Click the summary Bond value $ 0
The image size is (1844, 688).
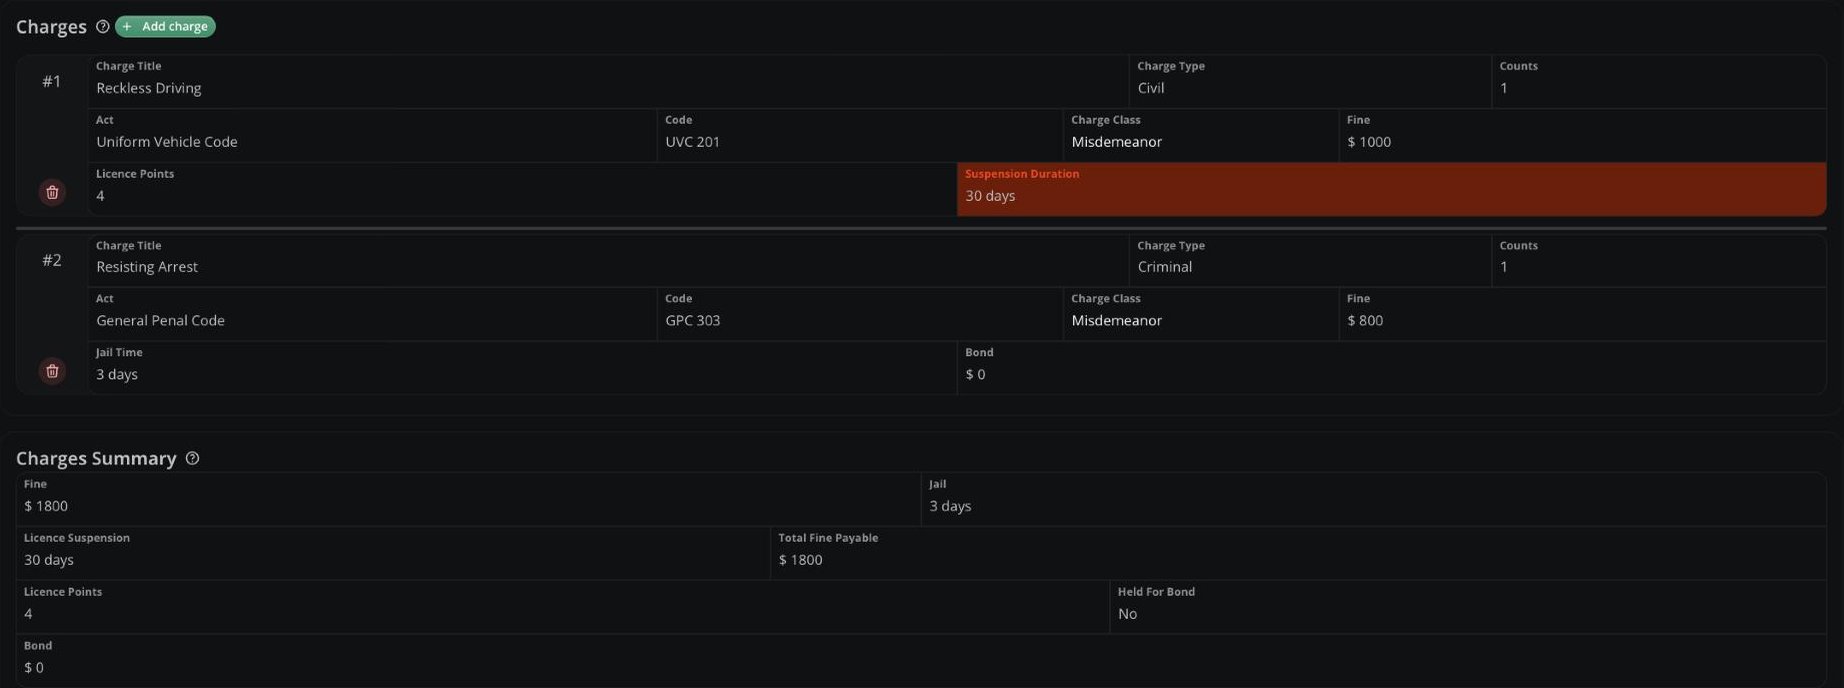tap(34, 668)
